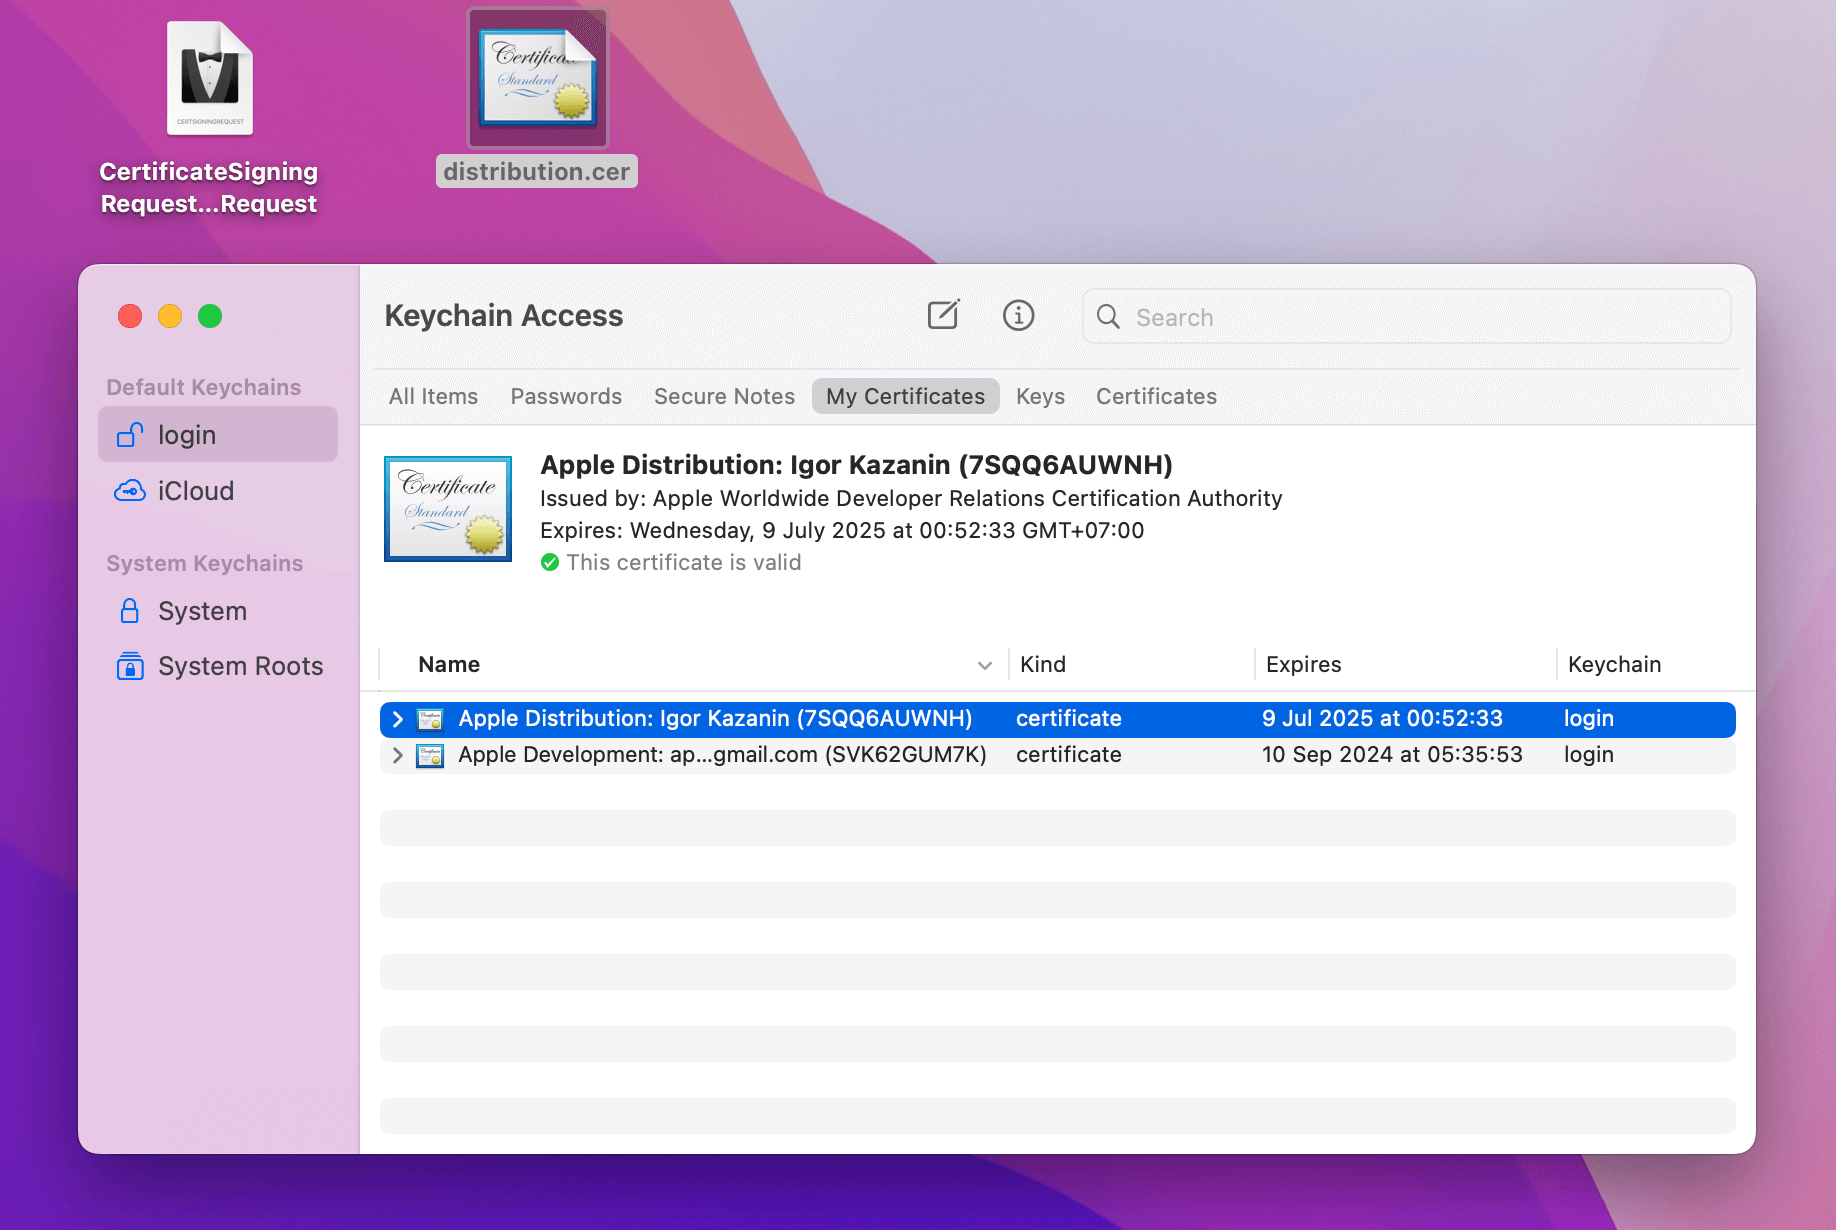The image size is (1836, 1230).
Task: Select the iCloud keychain in sidebar
Action: (218, 491)
